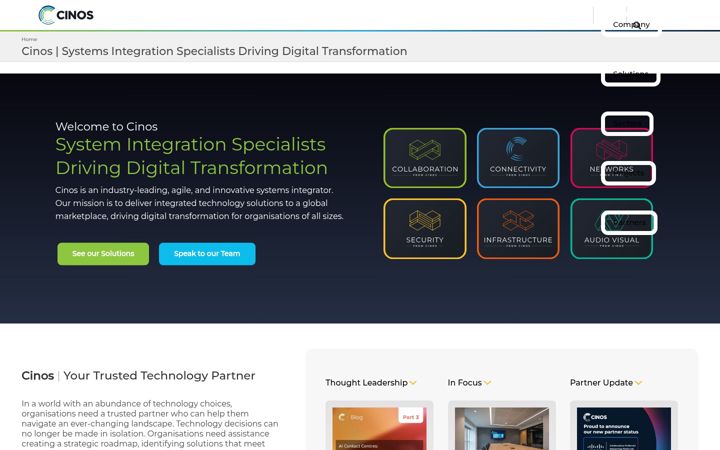Screen dimensions: 720x450
Task: Follow the Home breadcrumb link
Action: [x=29, y=39]
